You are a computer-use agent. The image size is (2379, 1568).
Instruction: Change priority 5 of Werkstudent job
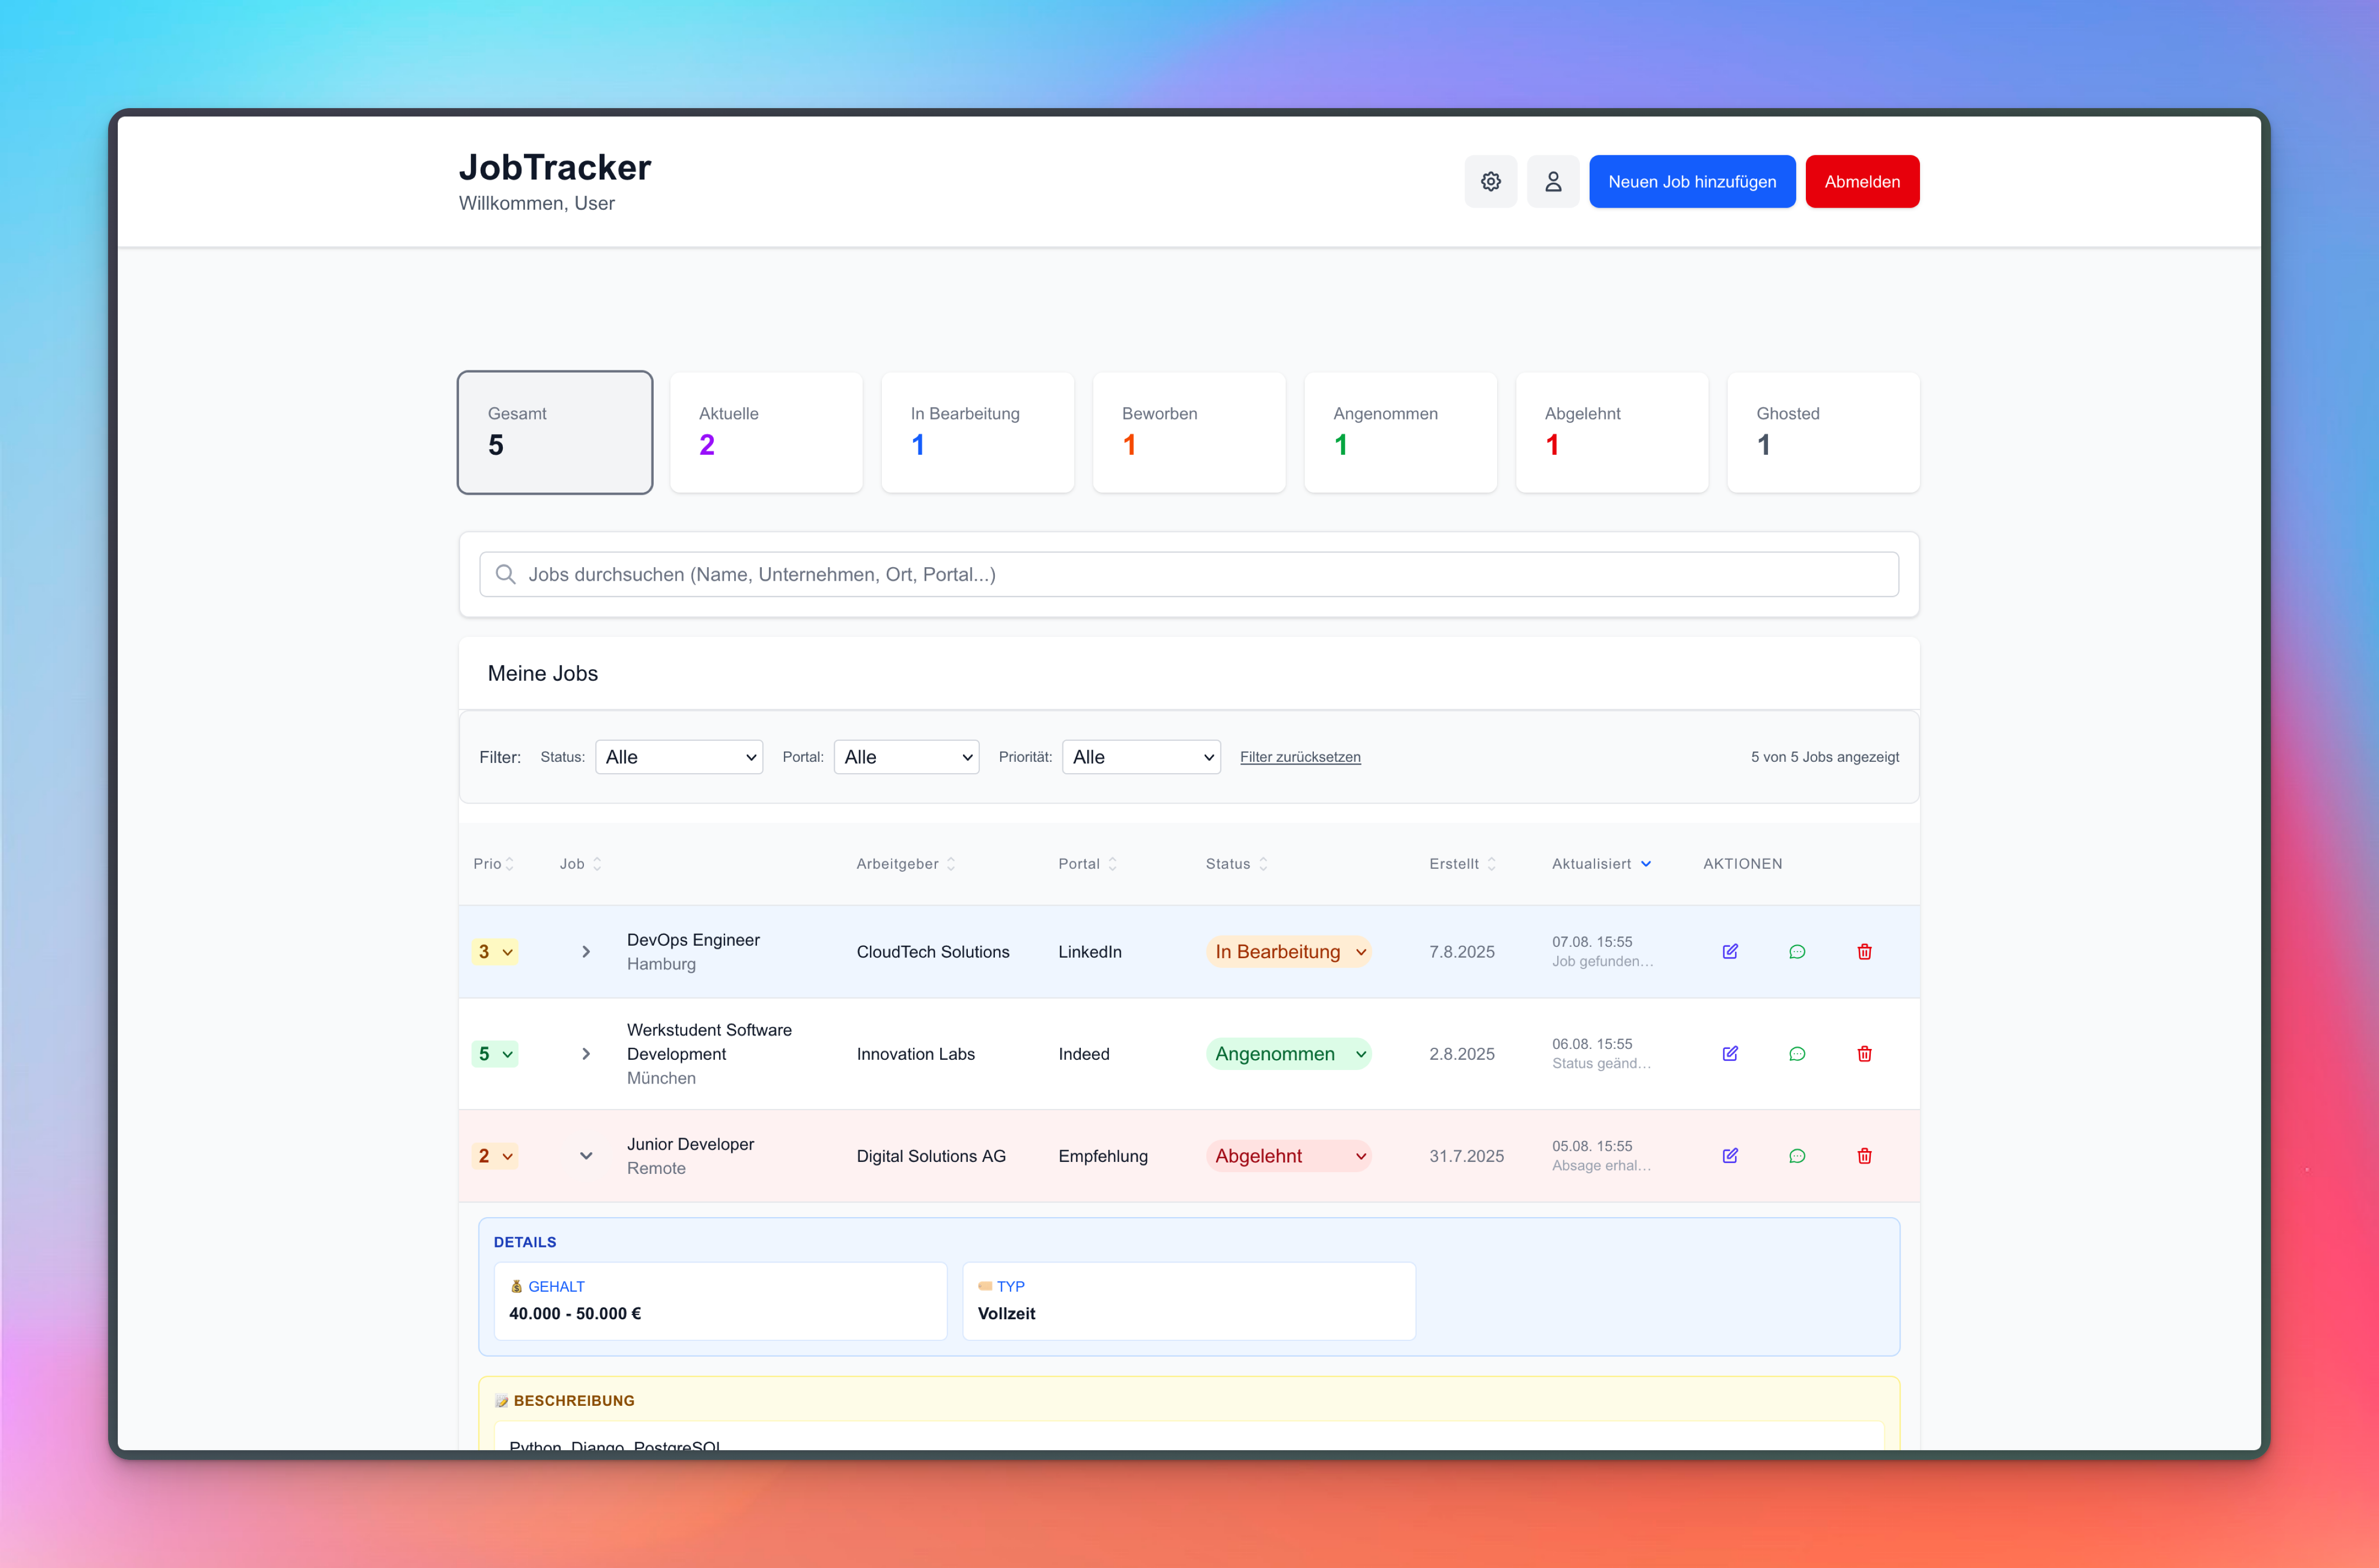click(494, 1053)
